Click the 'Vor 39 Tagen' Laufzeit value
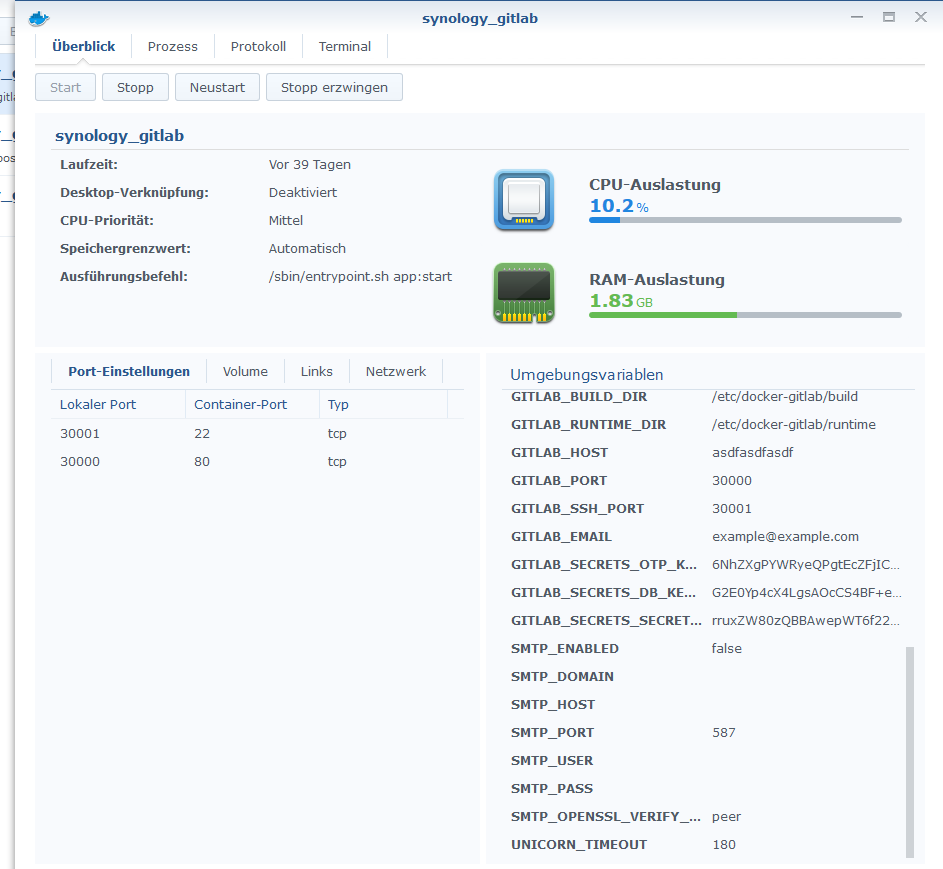The width and height of the screenshot is (943, 869). [310, 165]
